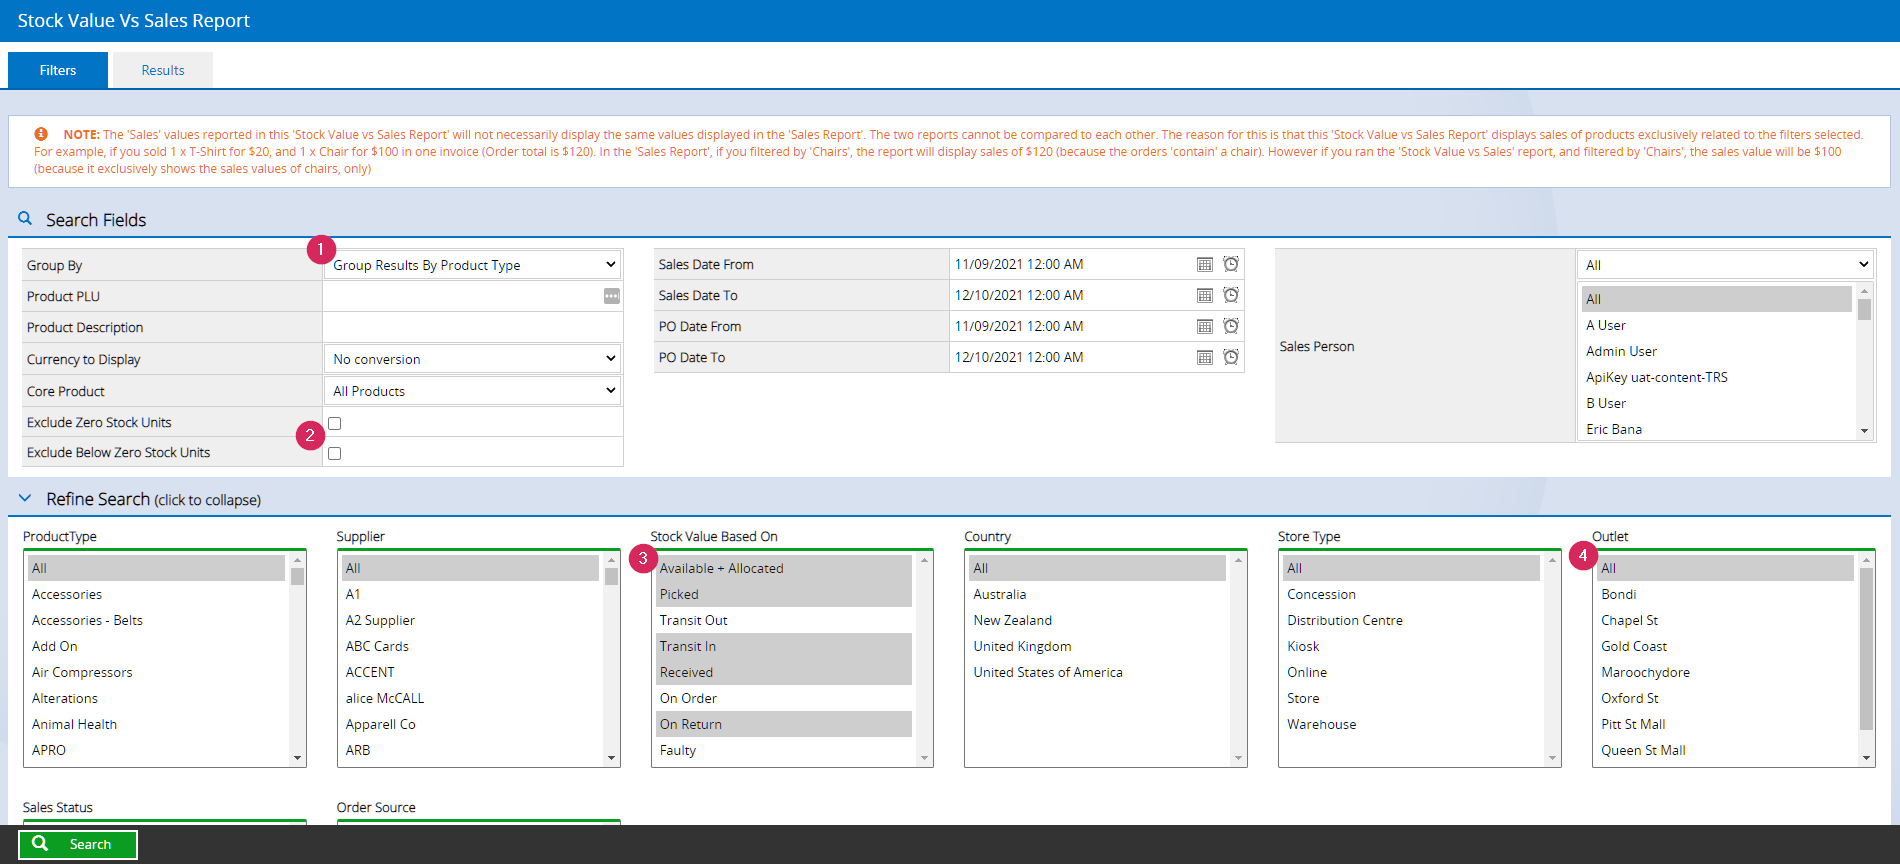Click the Outlet list scrollbar down arrow
Image resolution: width=1900 pixels, height=864 pixels.
click(1866, 758)
